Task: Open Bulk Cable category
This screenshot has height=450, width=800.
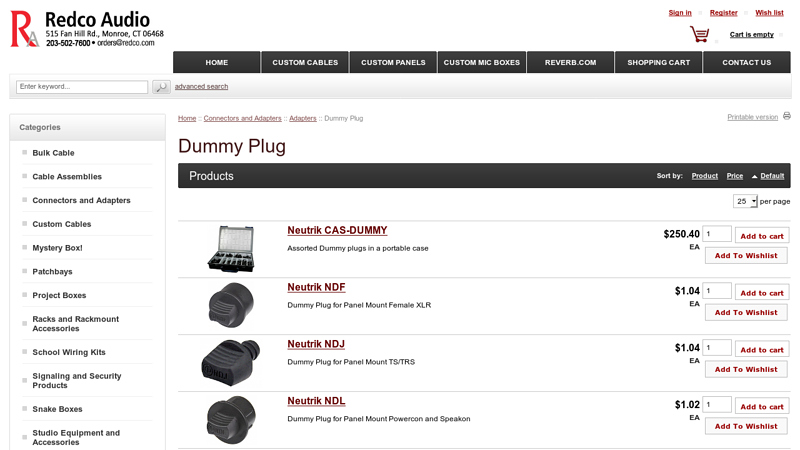Action: click(x=54, y=153)
